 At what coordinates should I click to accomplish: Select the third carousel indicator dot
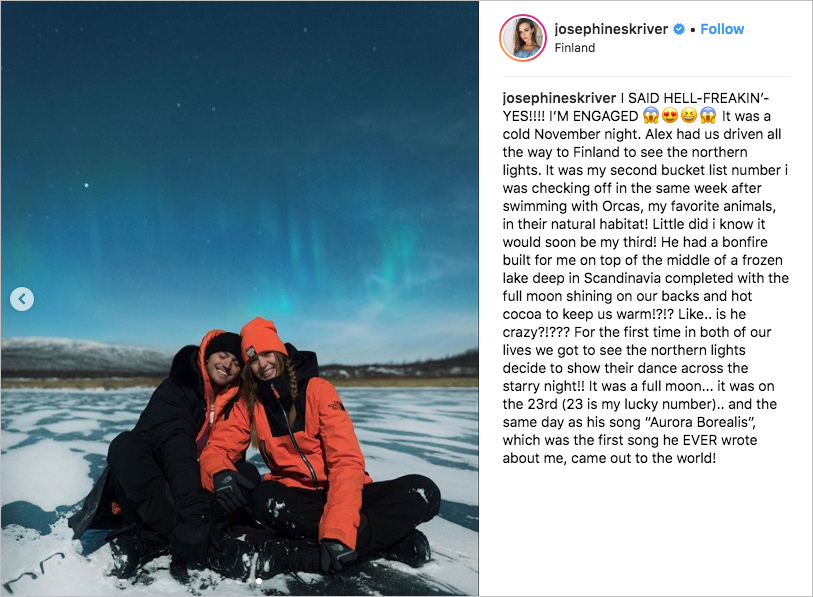[x=249, y=581]
